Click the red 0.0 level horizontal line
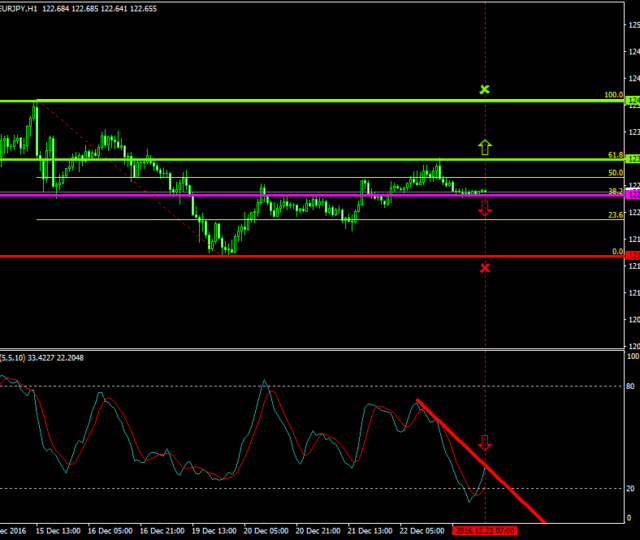The image size is (640, 540). pyautogui.click(x=300, y=256)
